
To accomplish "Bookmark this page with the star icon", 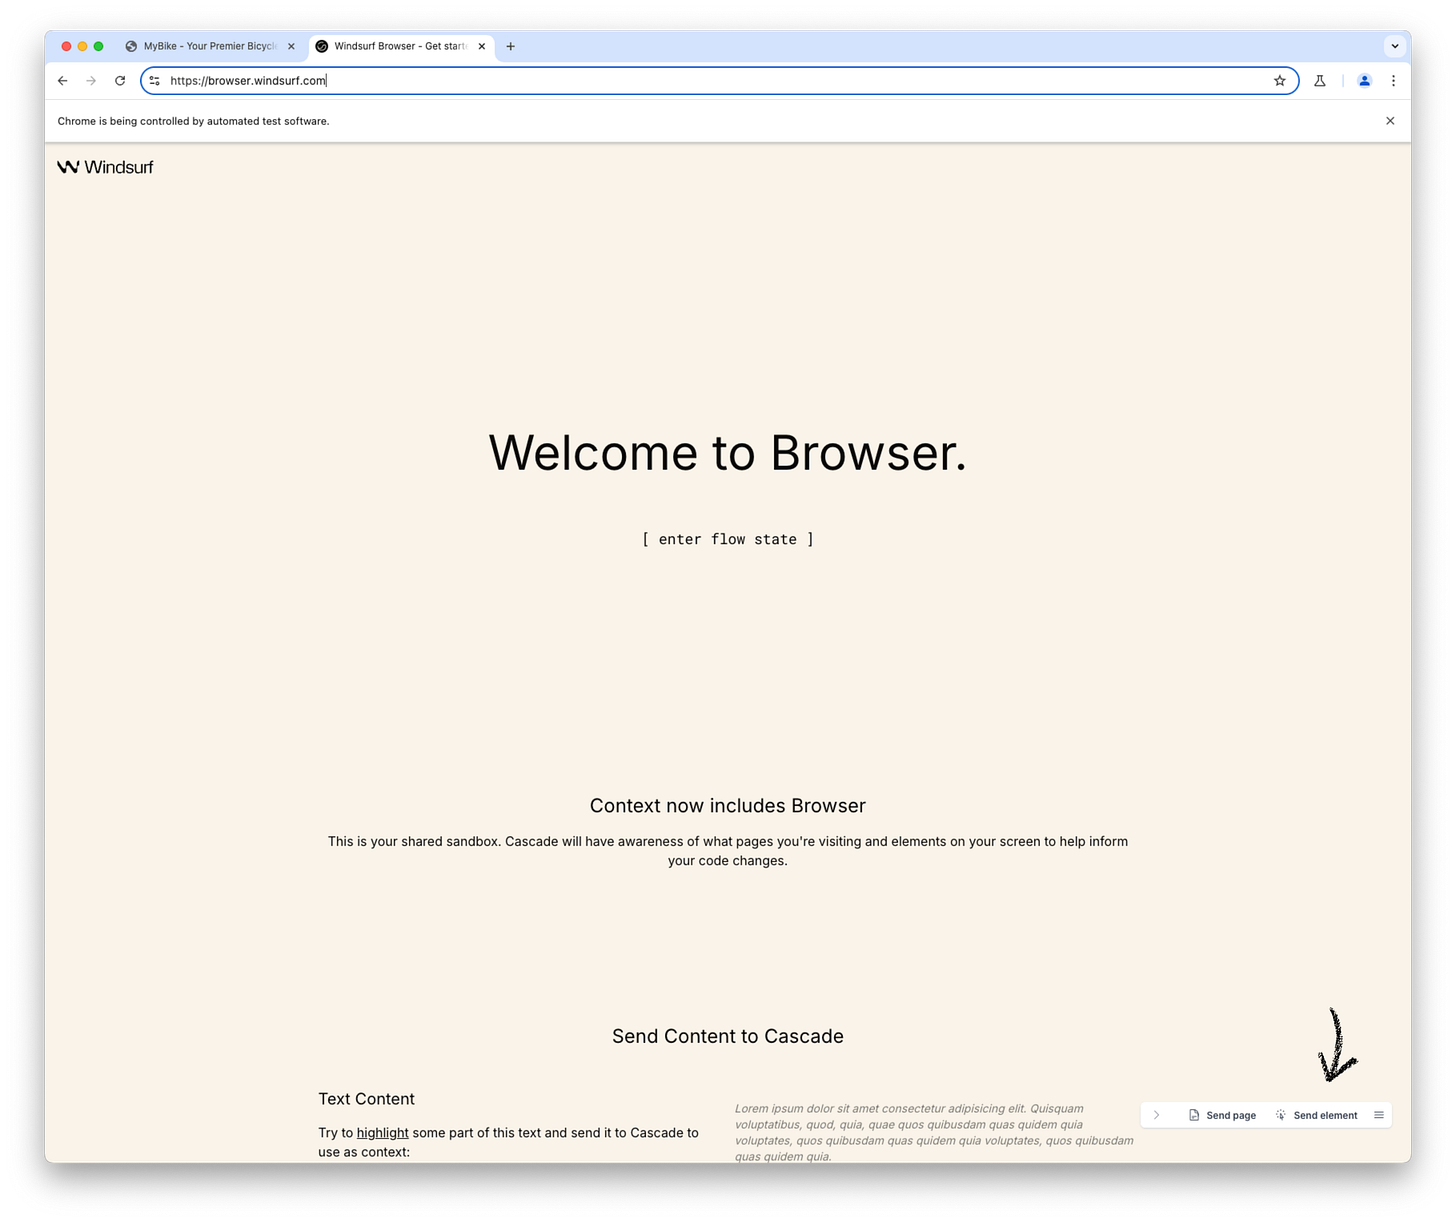I will click(1279, 81).
